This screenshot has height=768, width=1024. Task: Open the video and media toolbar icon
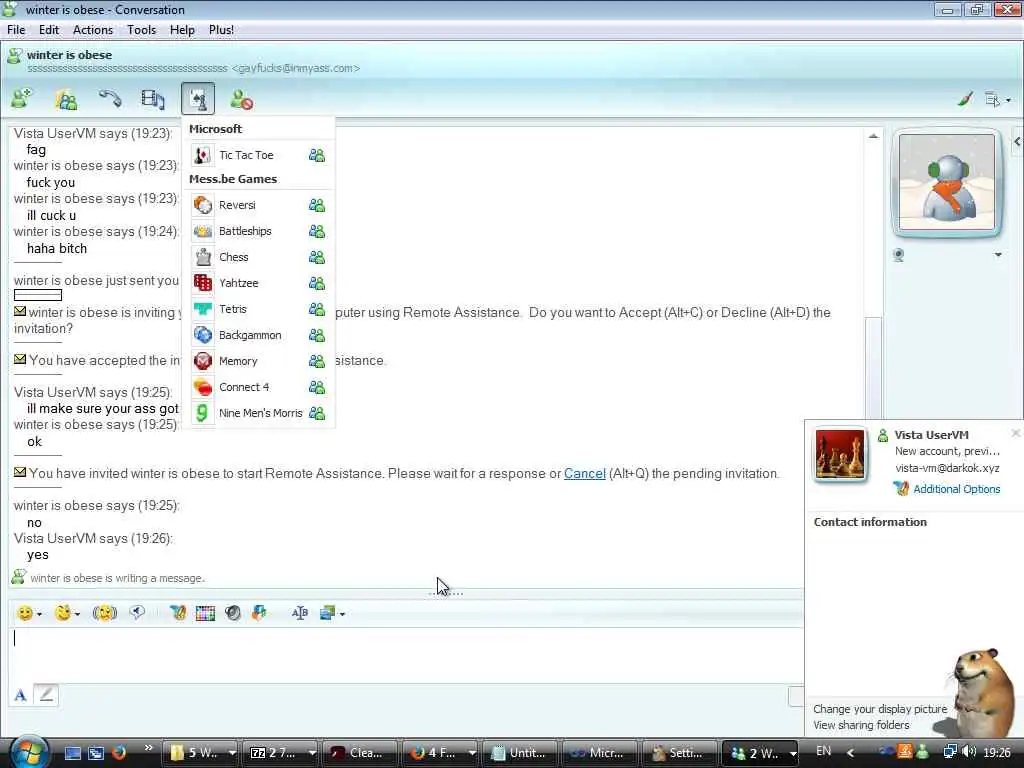coord(153,99)
